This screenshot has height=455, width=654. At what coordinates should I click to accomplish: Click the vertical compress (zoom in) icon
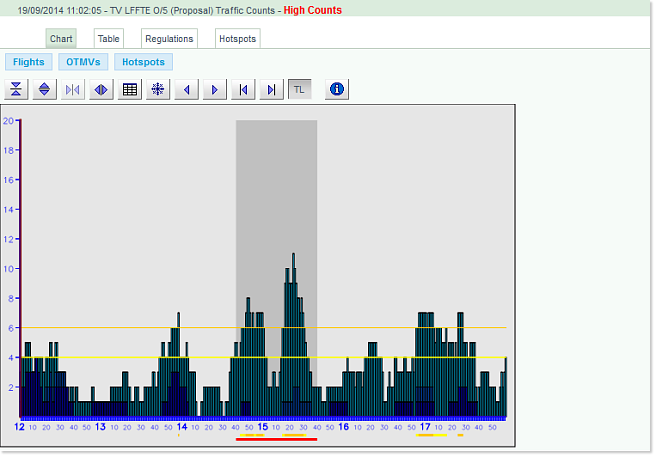pyautogui.click(x=16, y=90)
